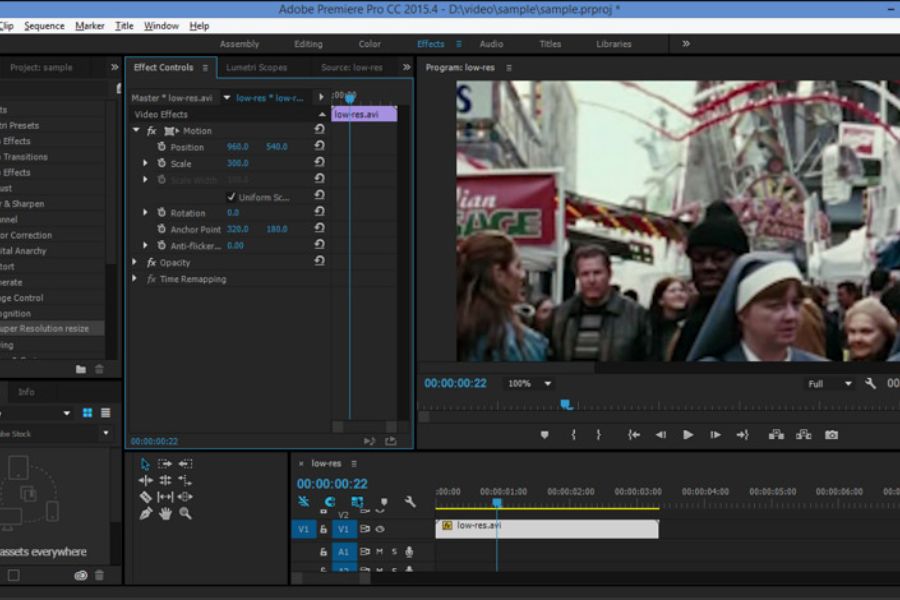Expand the Rotation property
The image size is (900, 600).
click(x=146, y=213)
